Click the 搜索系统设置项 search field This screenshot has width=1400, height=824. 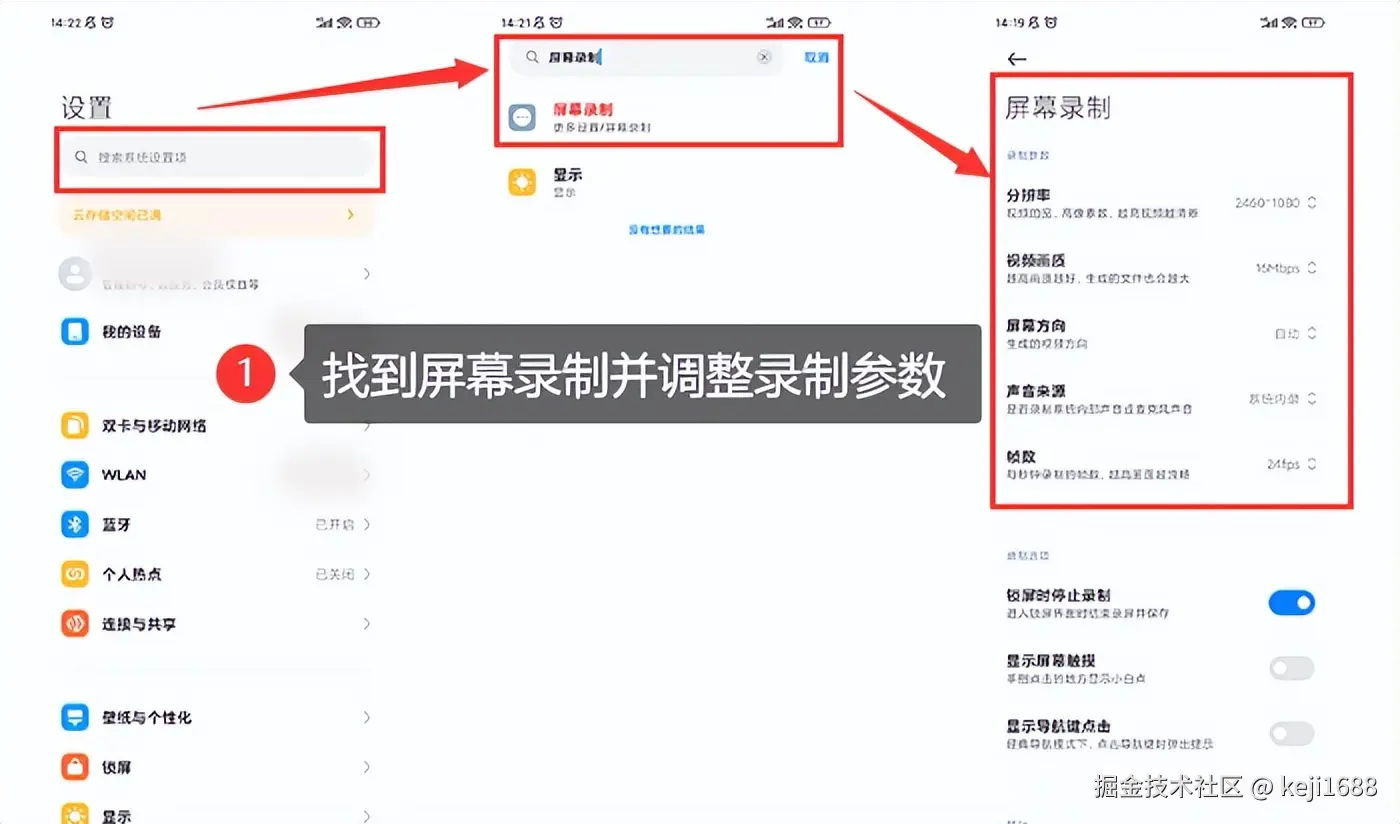pos(219,157)
